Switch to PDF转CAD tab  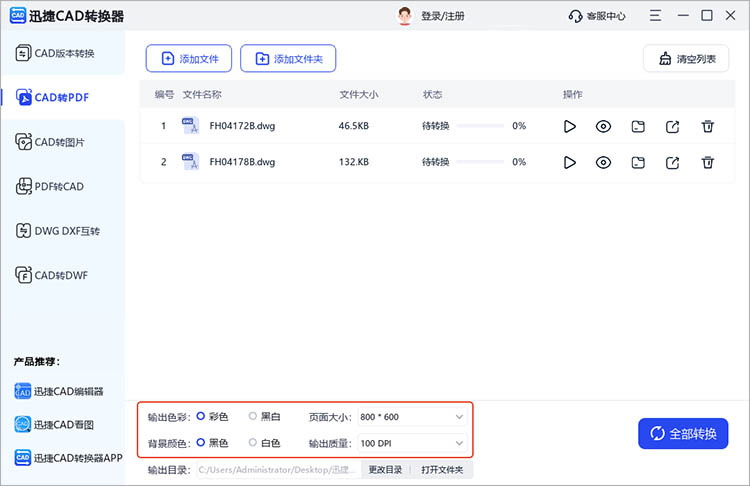(x=63, y=186)
